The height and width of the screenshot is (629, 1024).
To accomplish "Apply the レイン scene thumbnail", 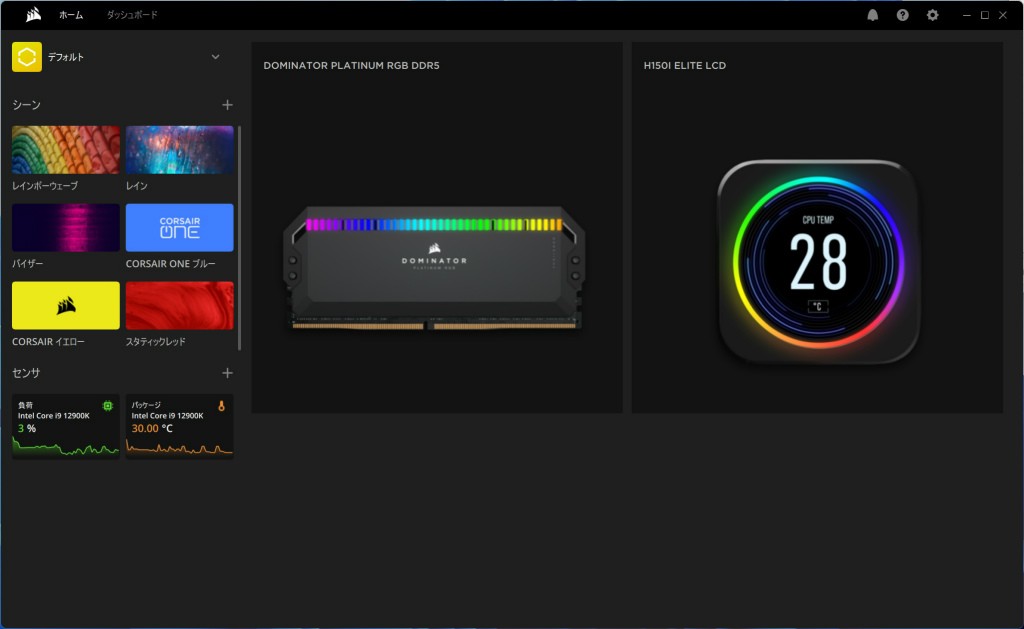I will tap(180, 150).
